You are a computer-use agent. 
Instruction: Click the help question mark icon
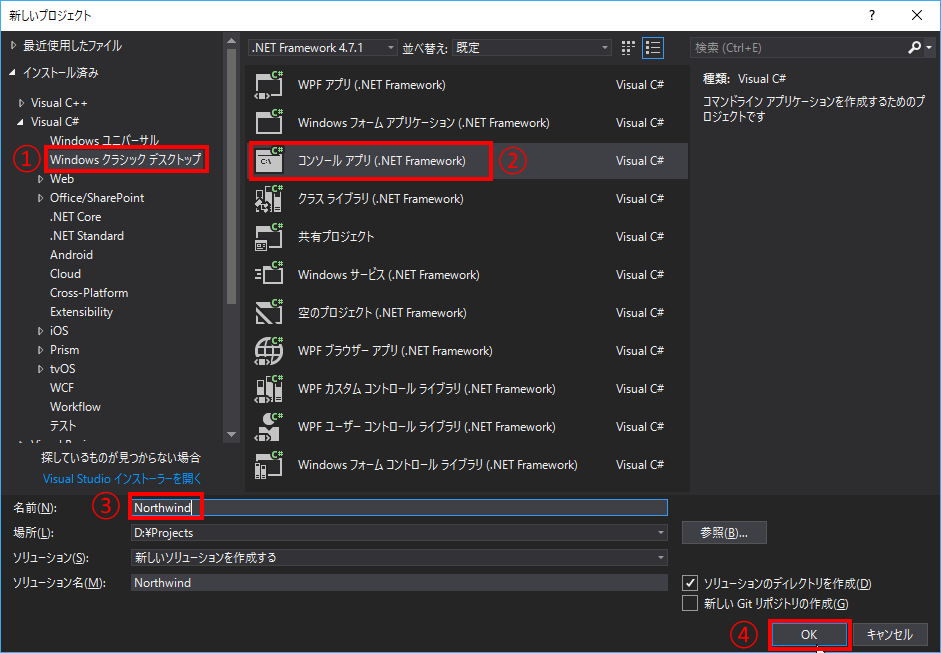tap(872, 16)
